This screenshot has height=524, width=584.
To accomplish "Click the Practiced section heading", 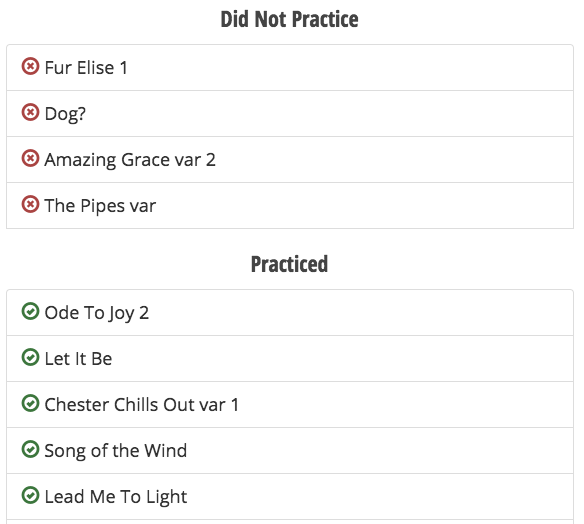I will pyautogui.click(x=289, y=264).
